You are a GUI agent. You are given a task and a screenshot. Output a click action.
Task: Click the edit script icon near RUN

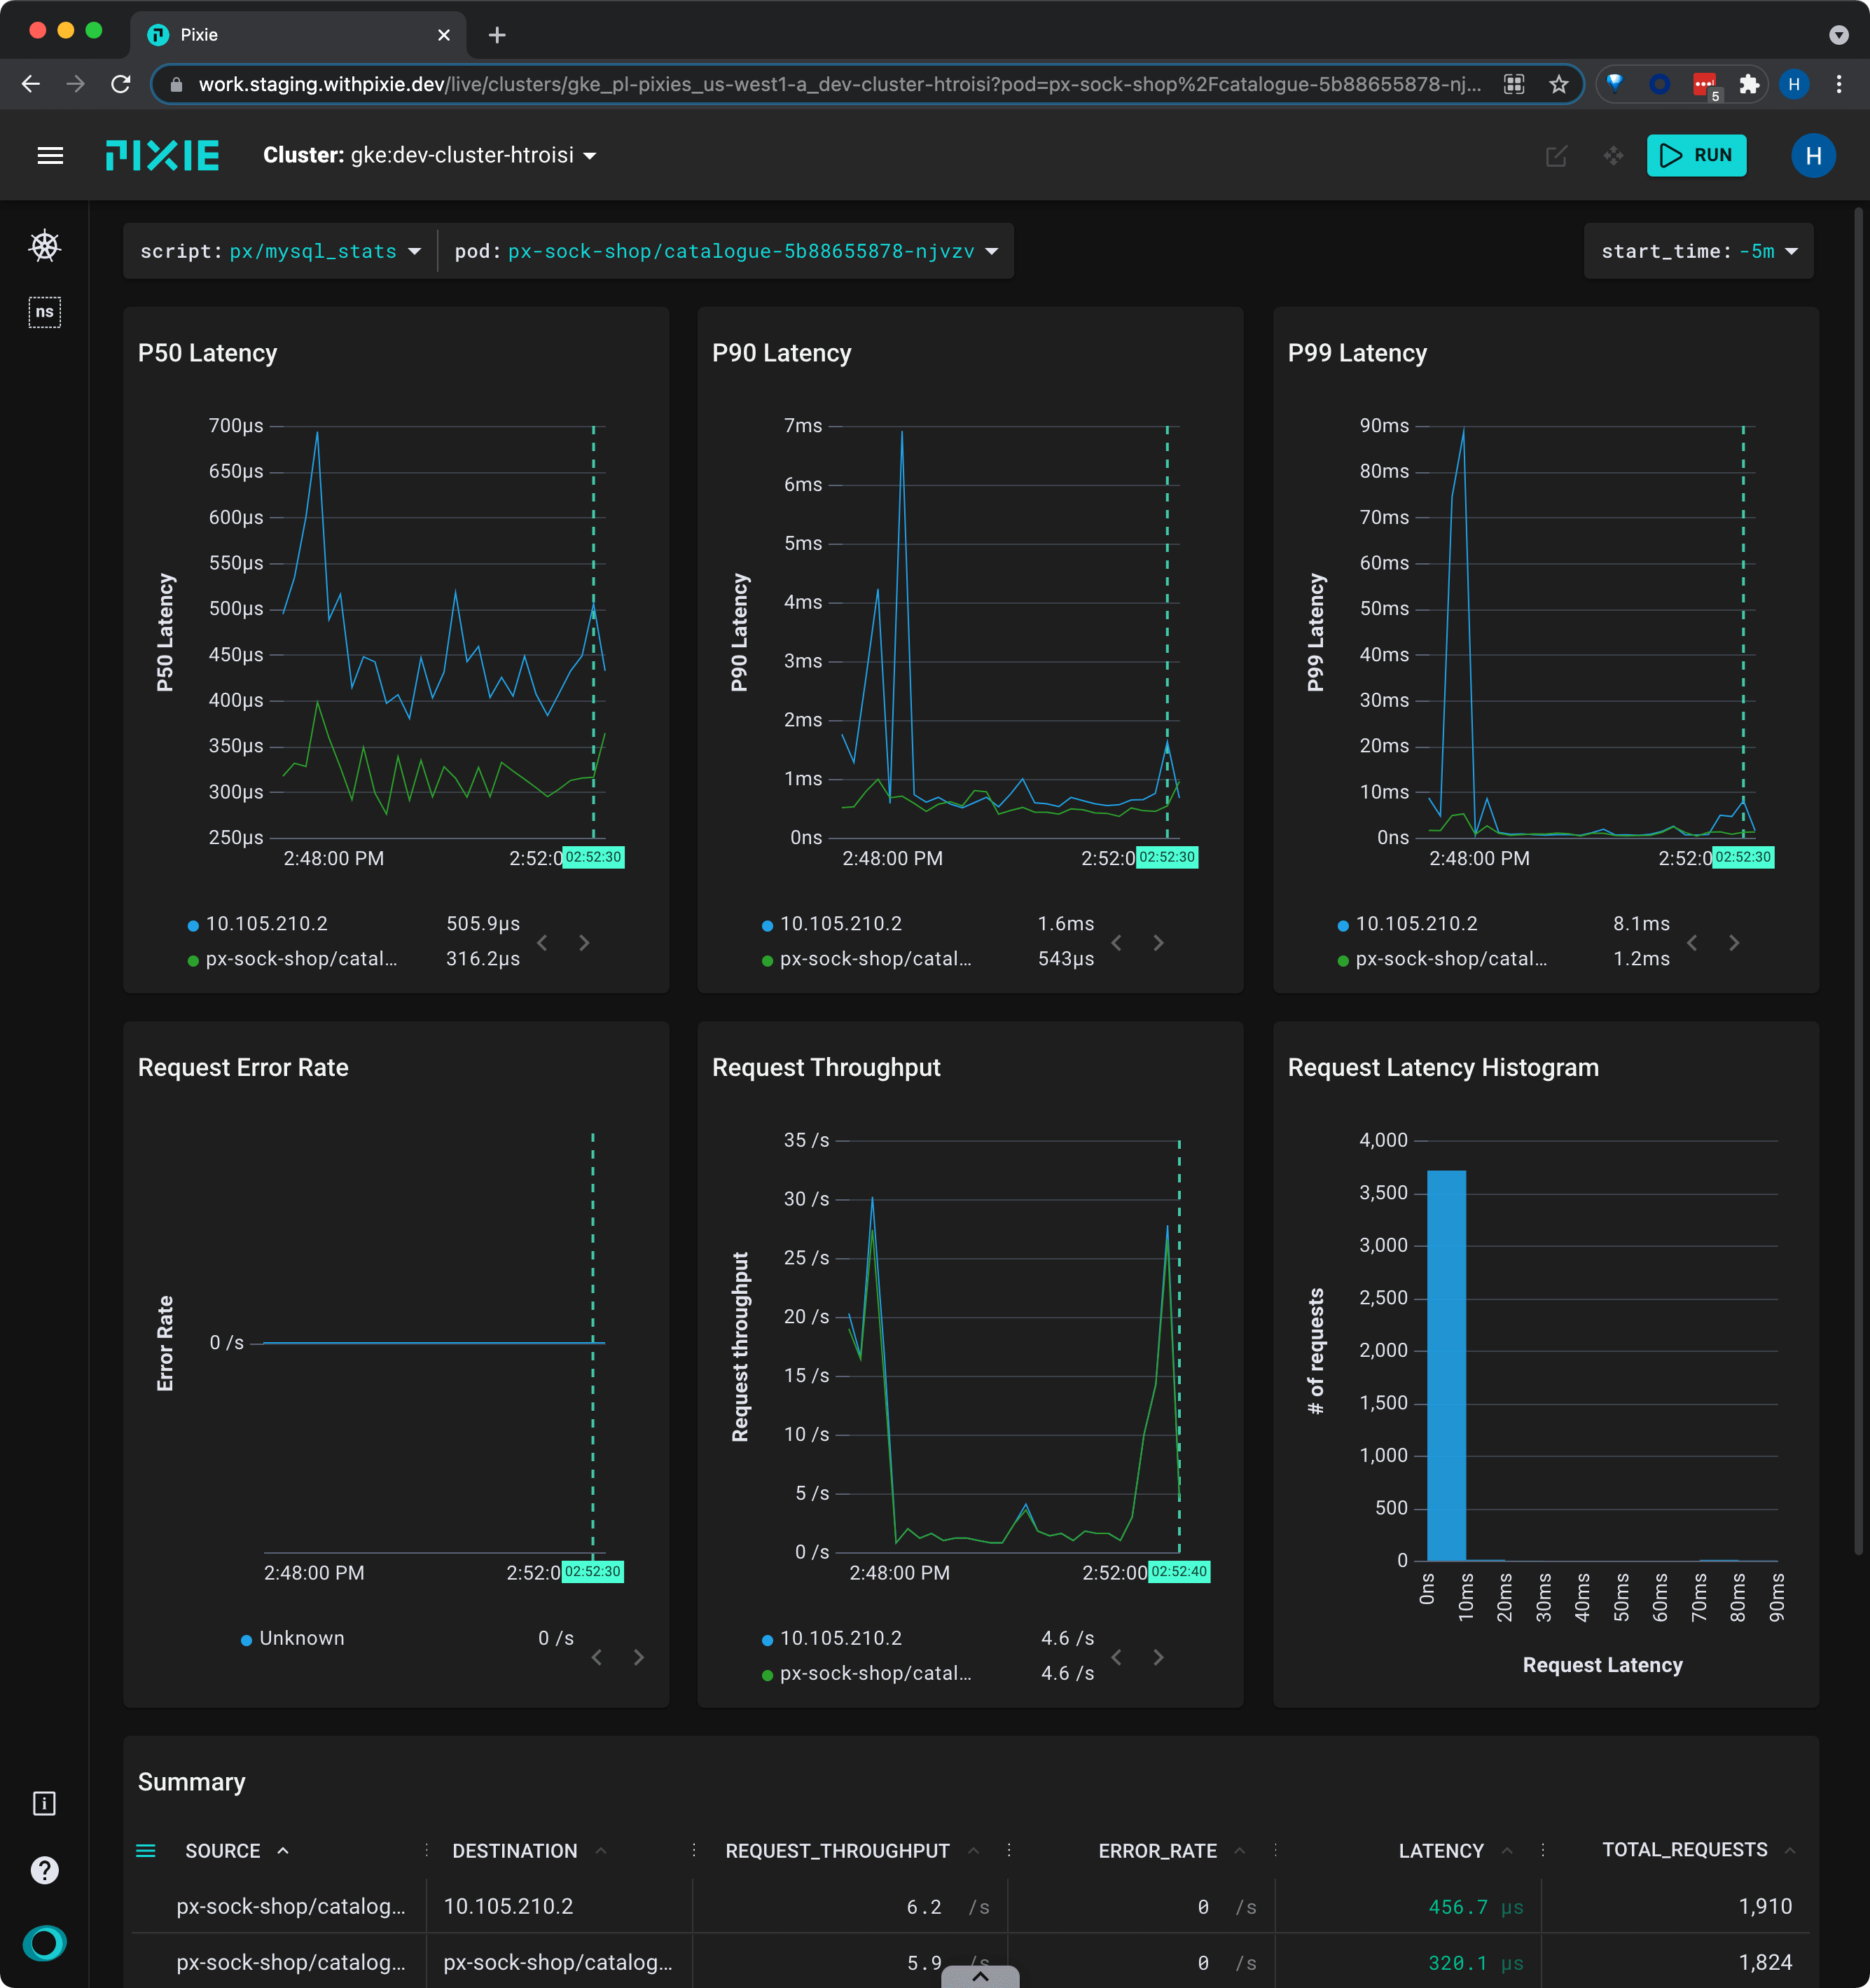1556,156
